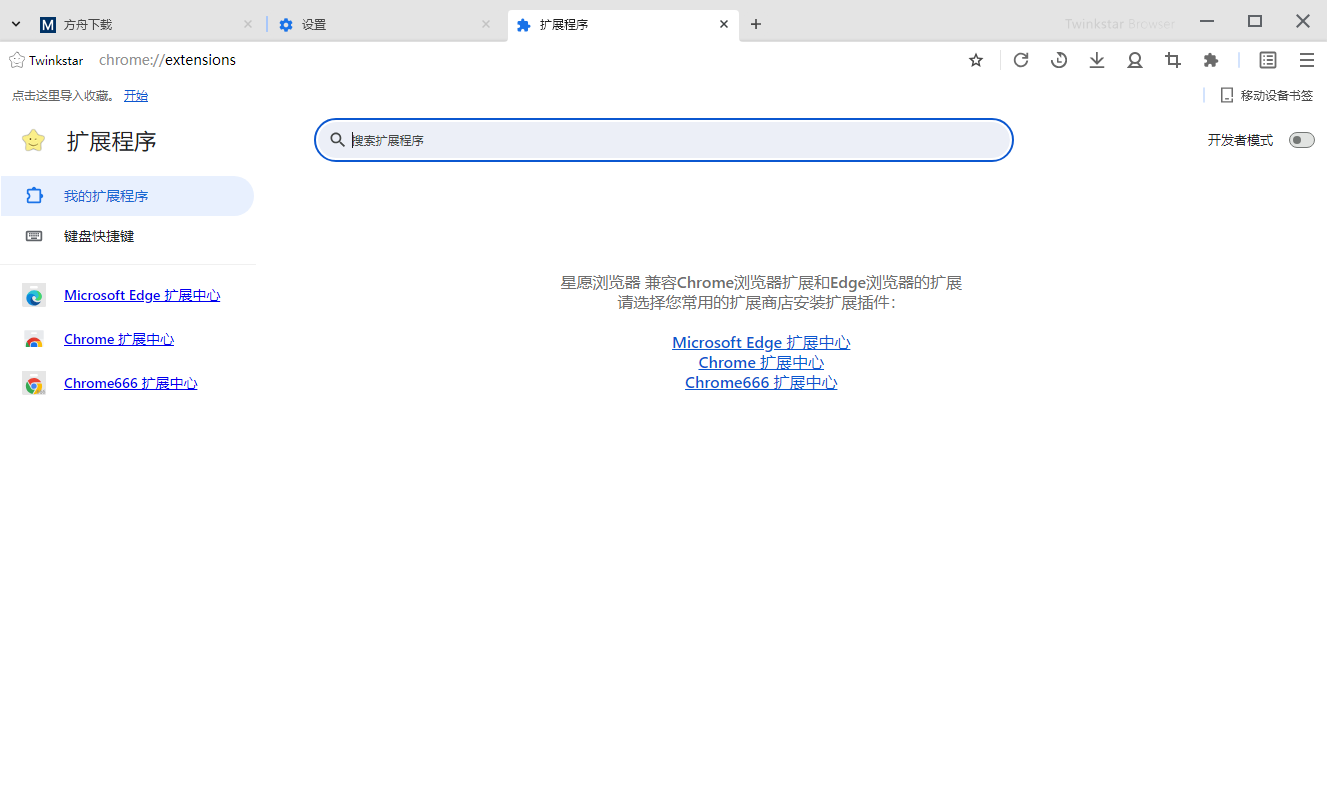Open the user profile icon

coord(1134,60)
